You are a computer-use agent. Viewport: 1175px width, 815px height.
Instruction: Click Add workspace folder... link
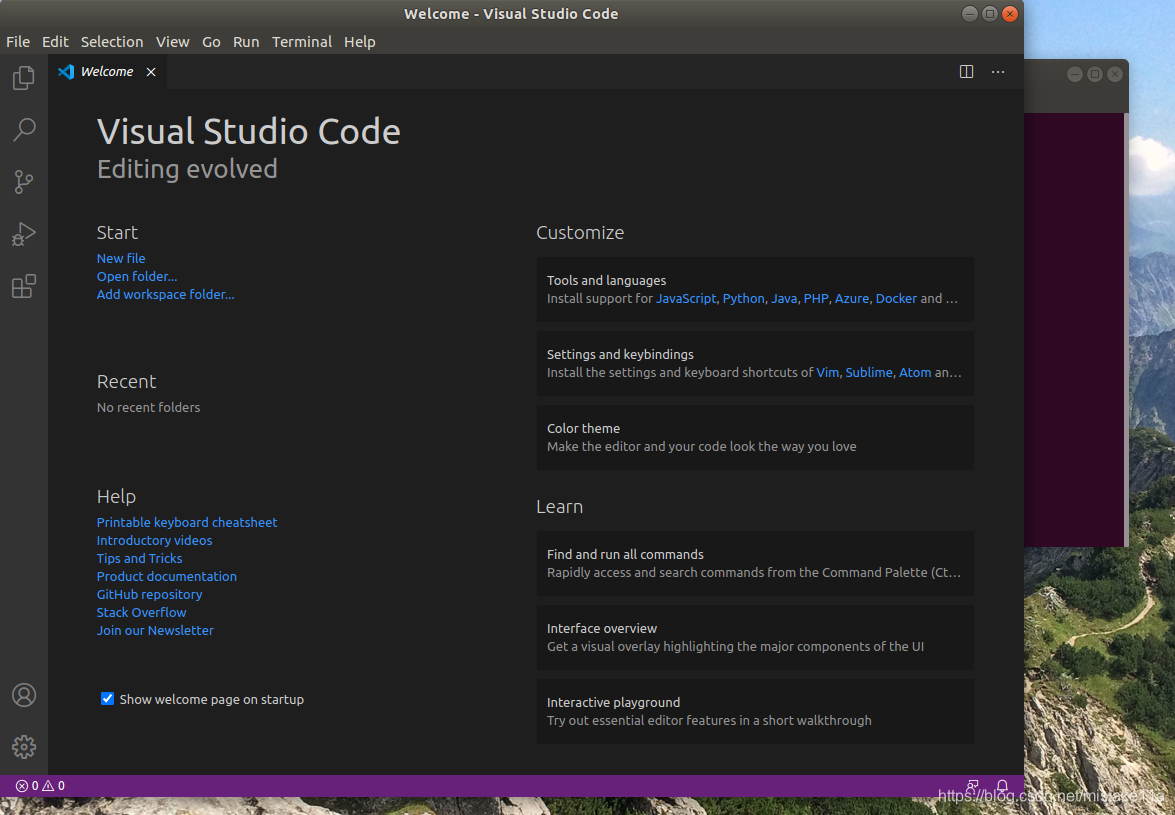[x=166, y=294]
